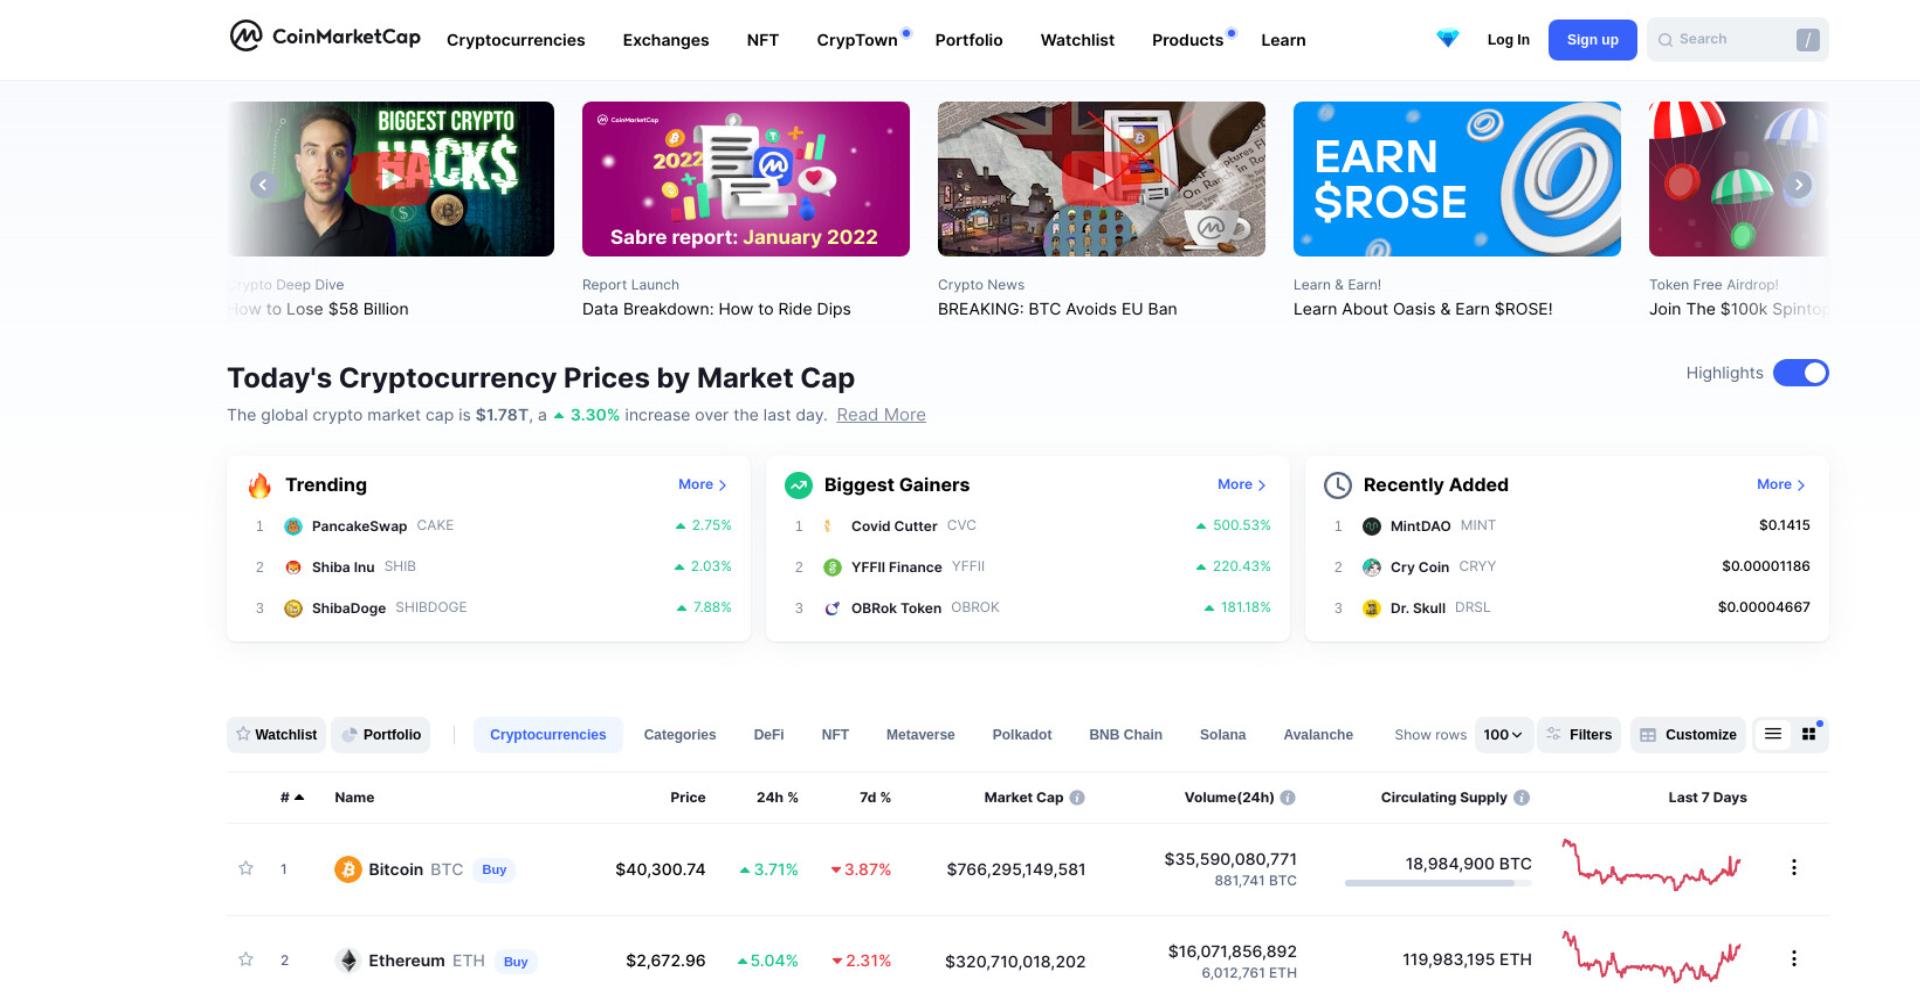Click Ethereum last 7 days sparkline
The height and width of the screenshot is (998, 1920).
(x=1652, y=957)
